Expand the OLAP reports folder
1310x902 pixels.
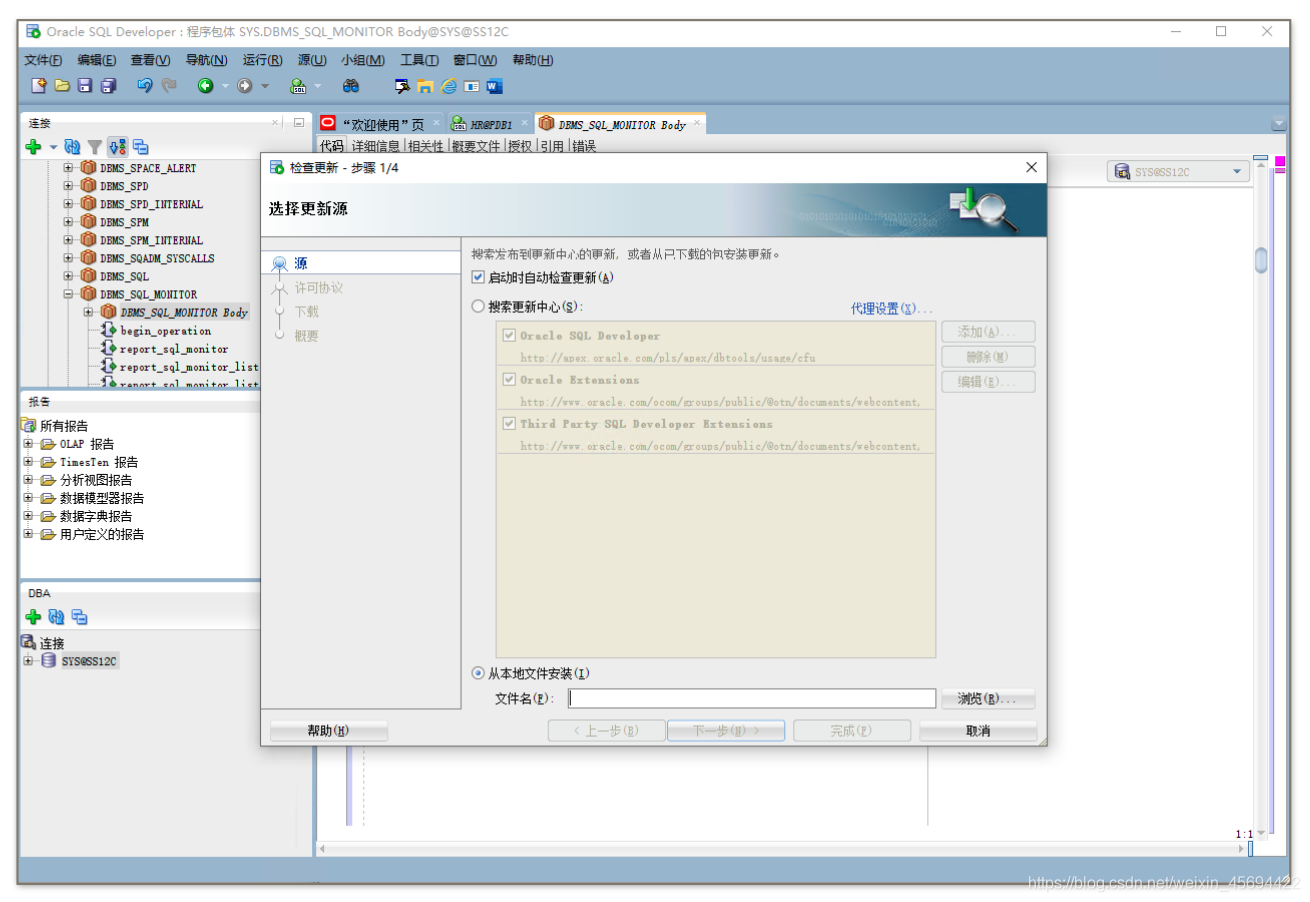(29, 444)
